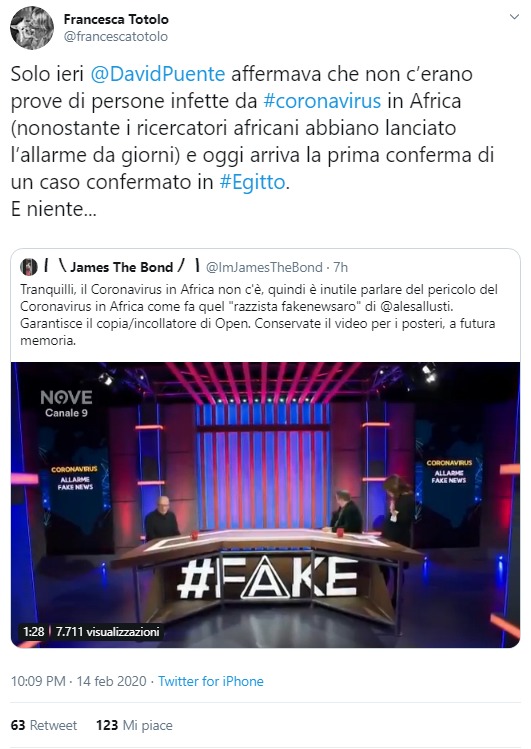This screenshot has width=531, height=749.
Task: View the 63 Retweet list
Action: click(44, 725)
